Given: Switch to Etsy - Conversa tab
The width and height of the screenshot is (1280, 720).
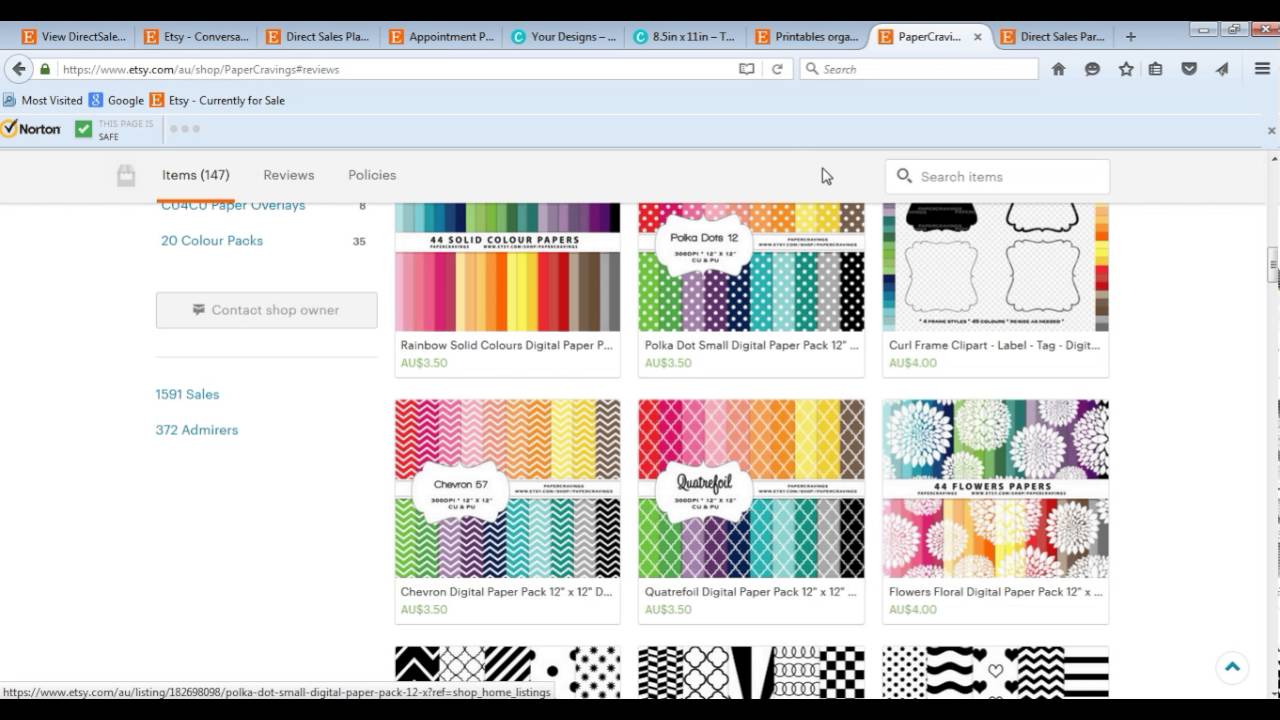Looking at the screenshot, I should (x=196, y=37).
